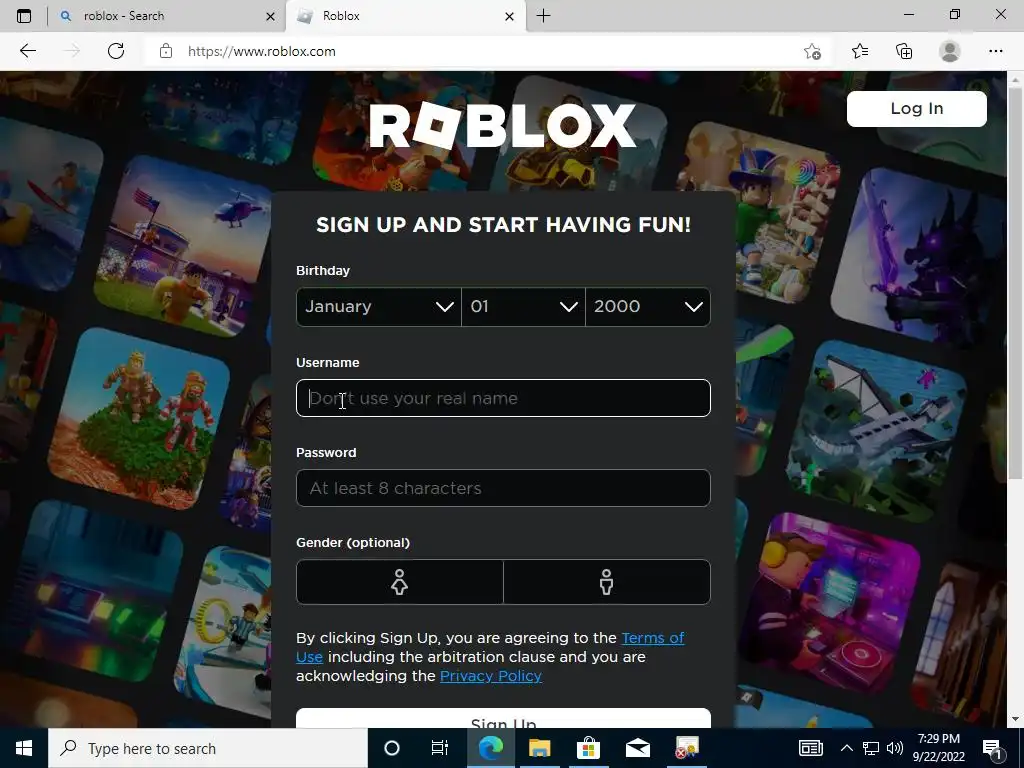The image size is (1024, 768).
Task: Open the browser profile avatar
Action: click(x=950, y=51)
